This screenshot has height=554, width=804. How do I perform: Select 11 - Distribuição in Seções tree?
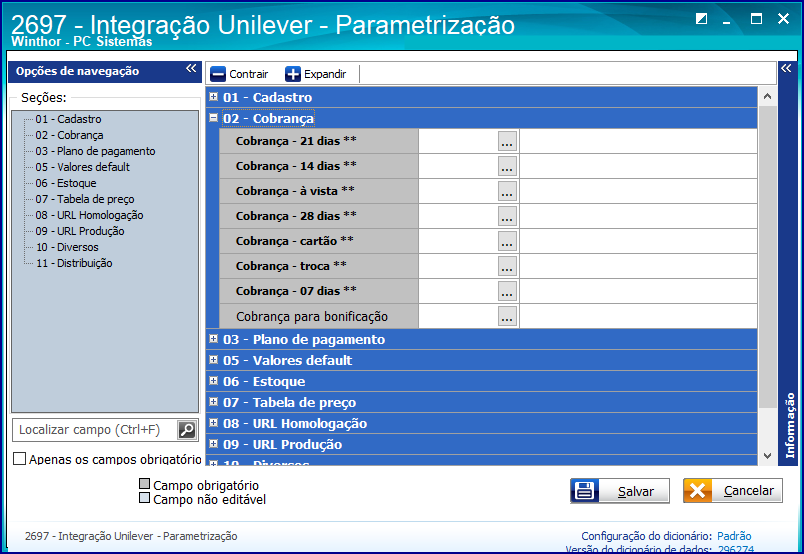74,263
